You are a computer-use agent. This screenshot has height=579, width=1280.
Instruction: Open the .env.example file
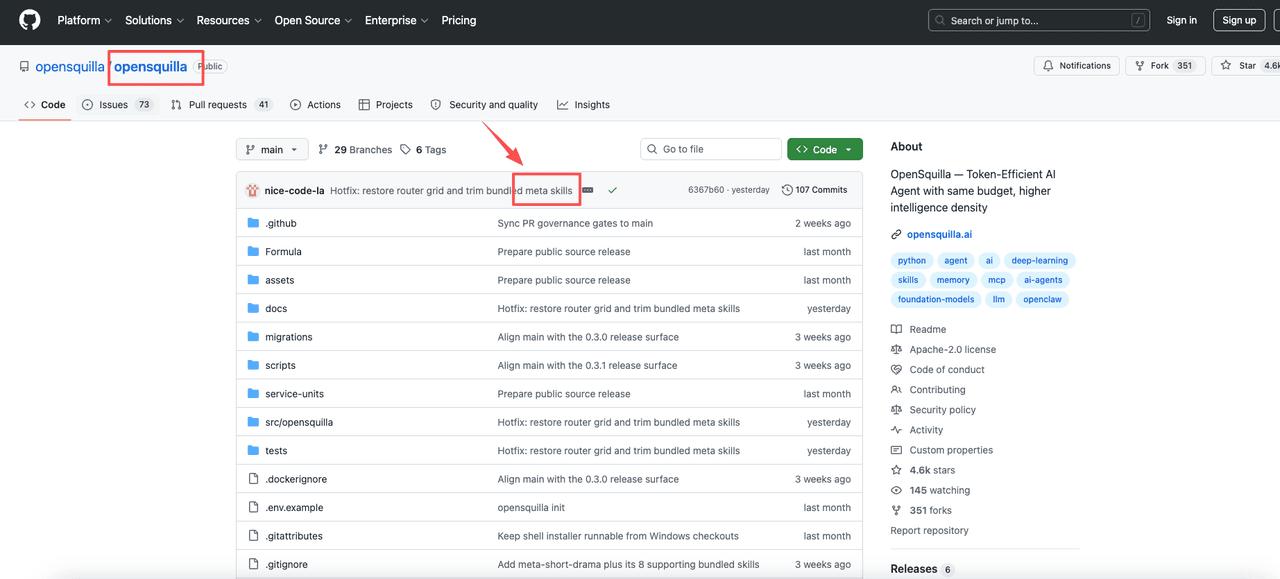pyautogui.click(x=294, y=508)
